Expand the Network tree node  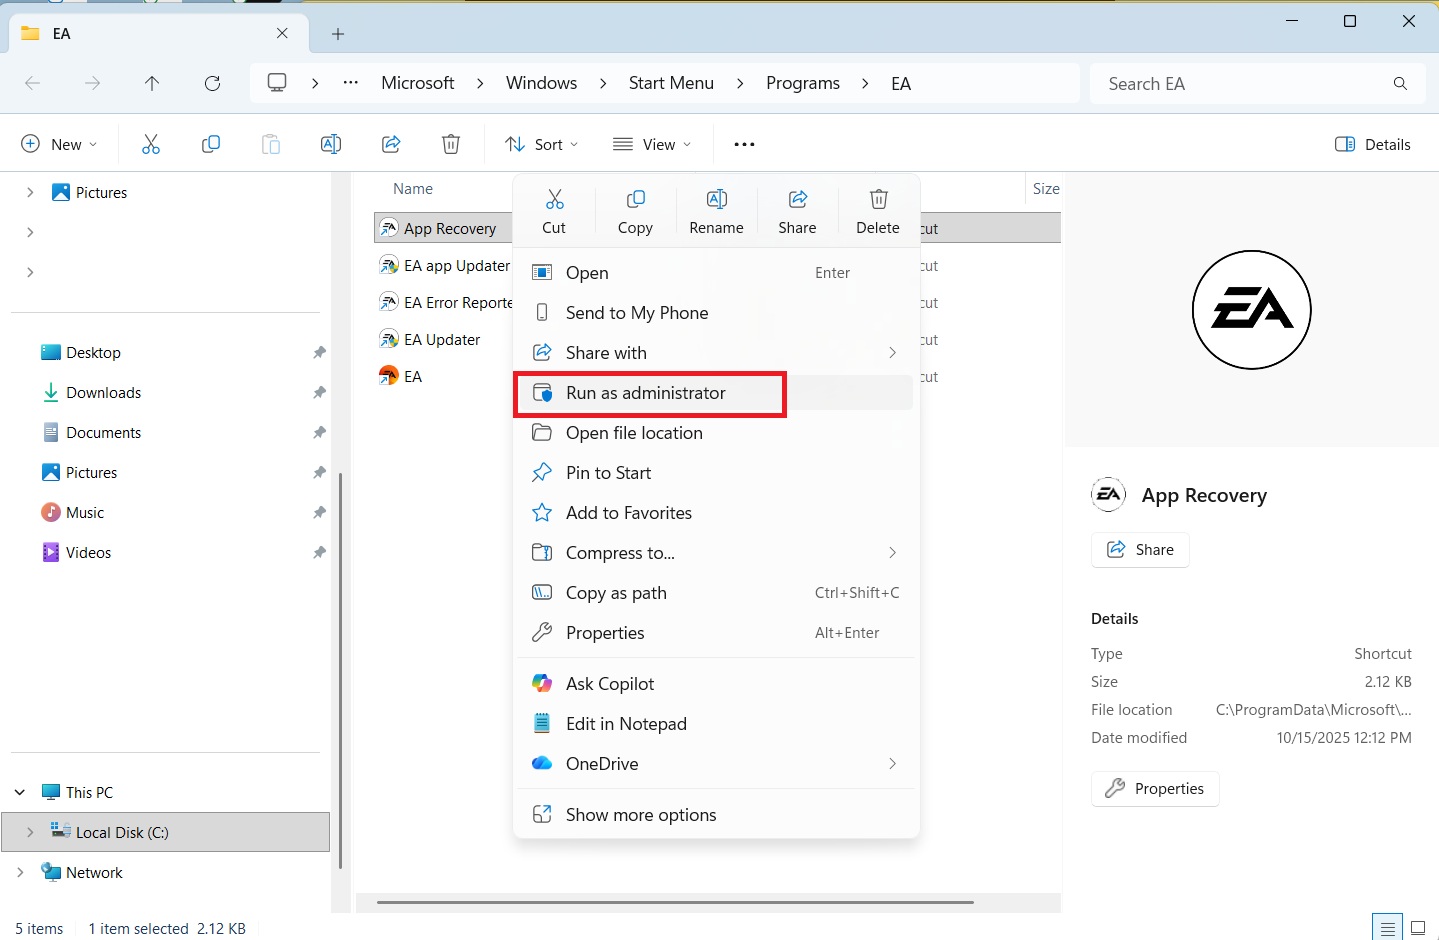(x=20, y=872)
